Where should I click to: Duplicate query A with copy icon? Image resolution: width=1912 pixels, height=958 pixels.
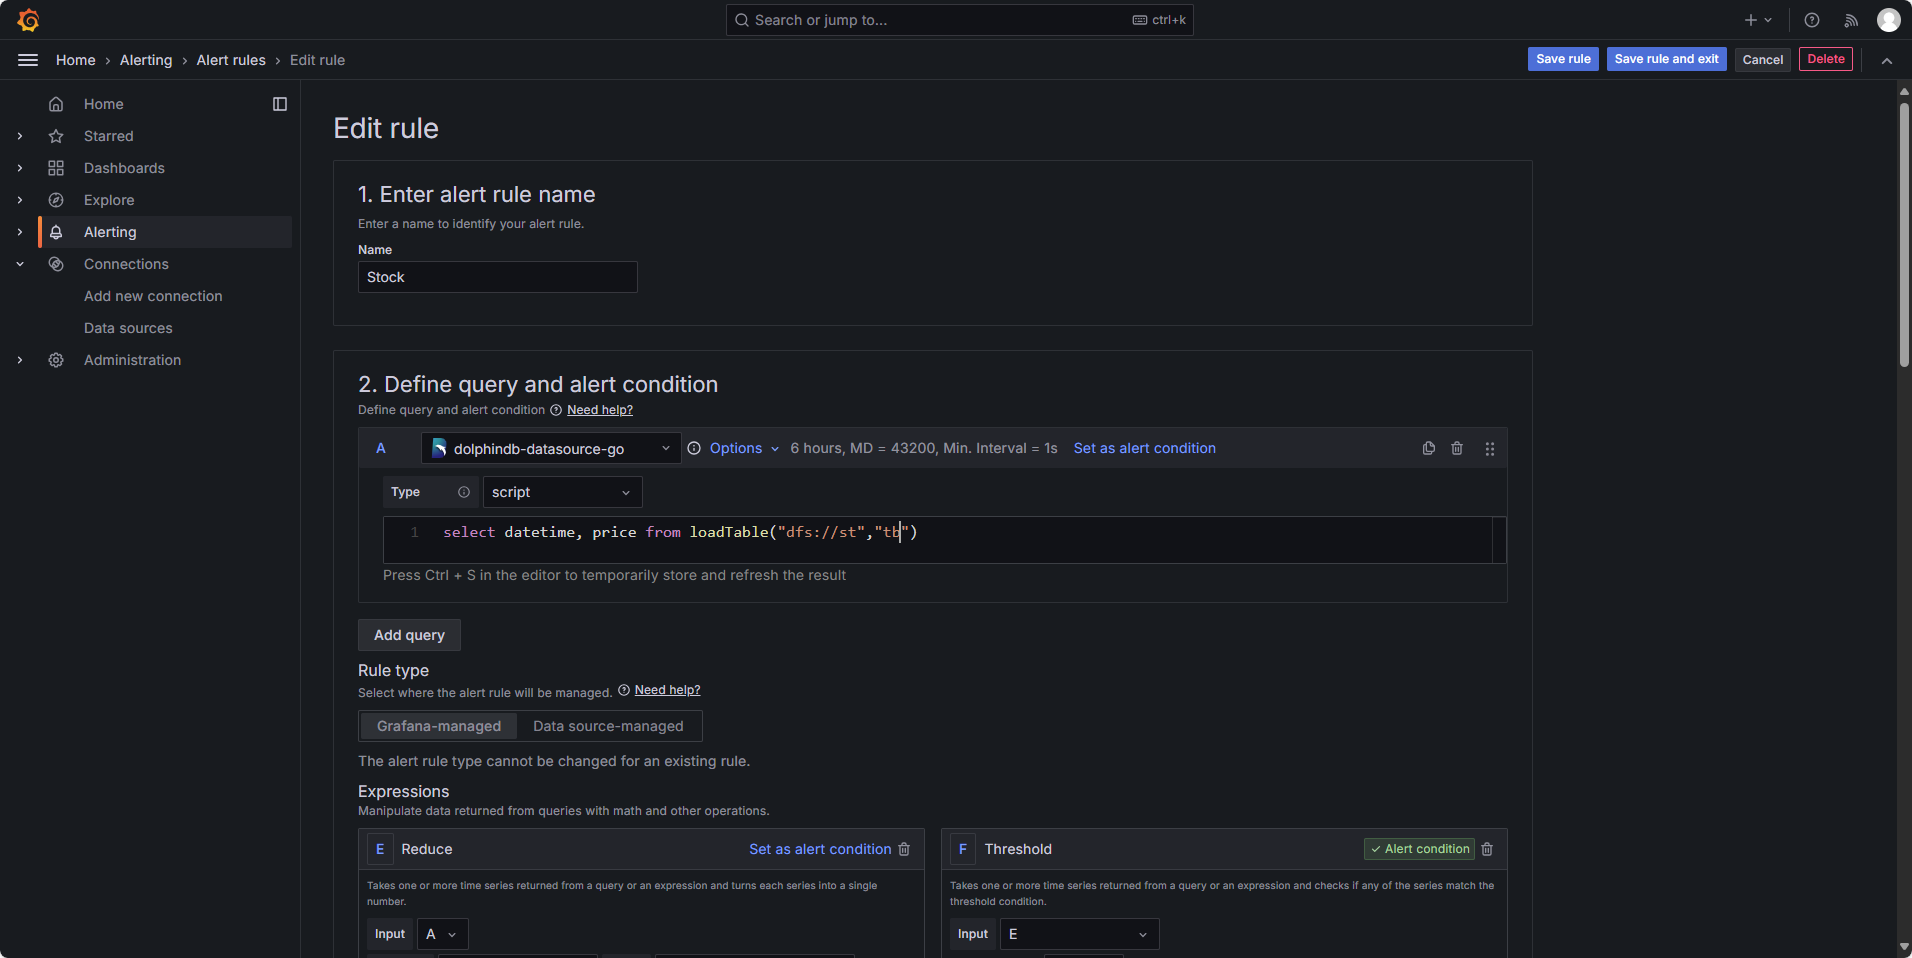1428,449
